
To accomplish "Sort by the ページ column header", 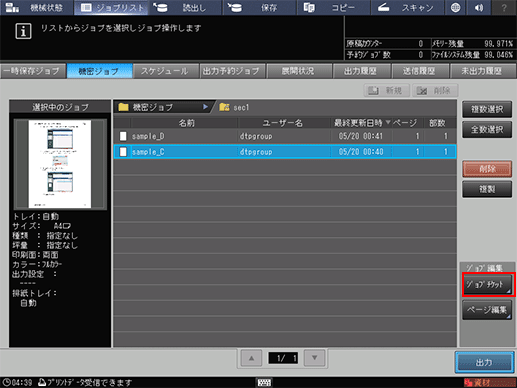I will tap(407, 123).
